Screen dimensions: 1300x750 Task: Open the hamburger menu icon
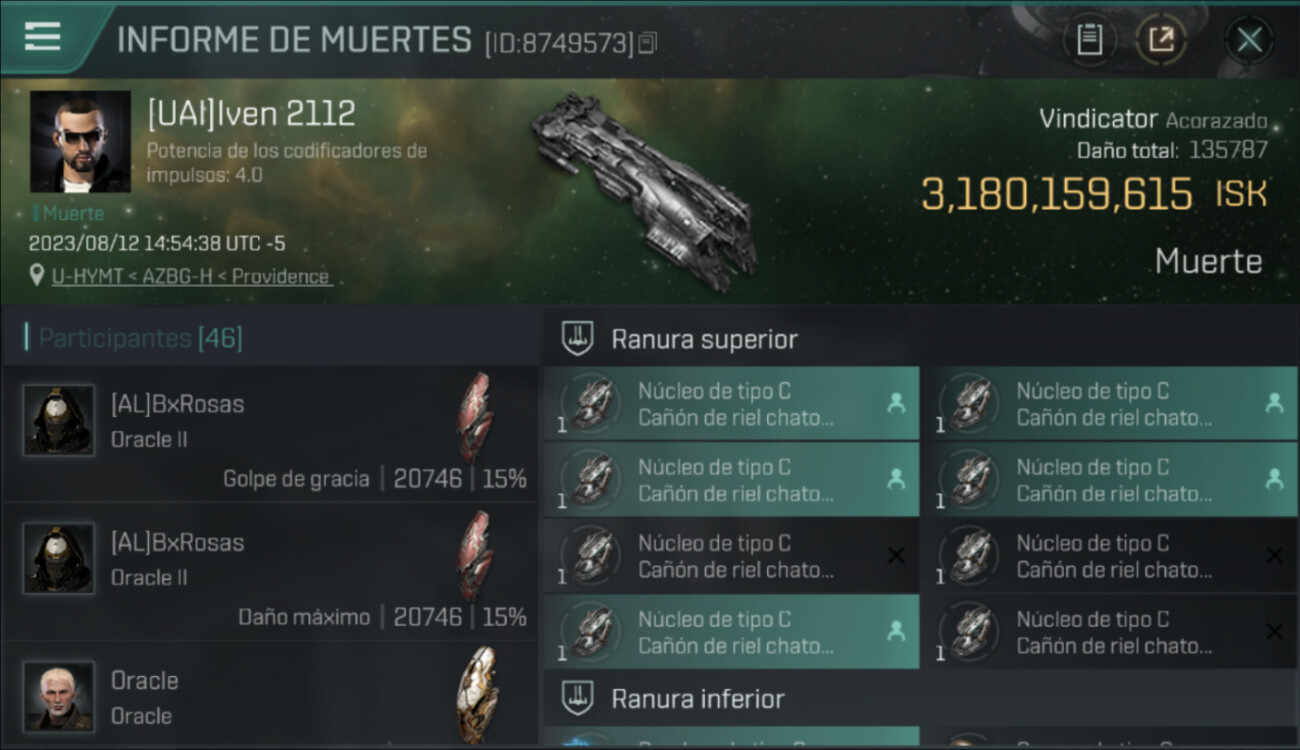pos(42,36)
